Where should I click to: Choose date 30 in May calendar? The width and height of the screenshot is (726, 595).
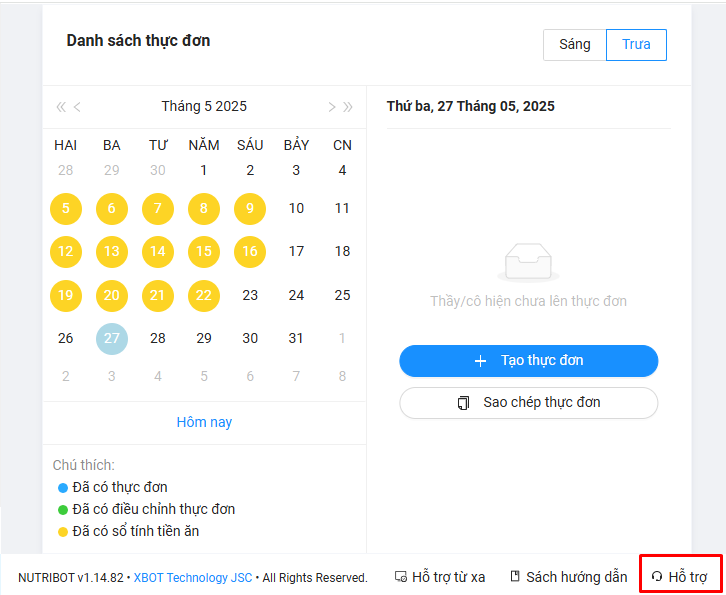[250, 338]
